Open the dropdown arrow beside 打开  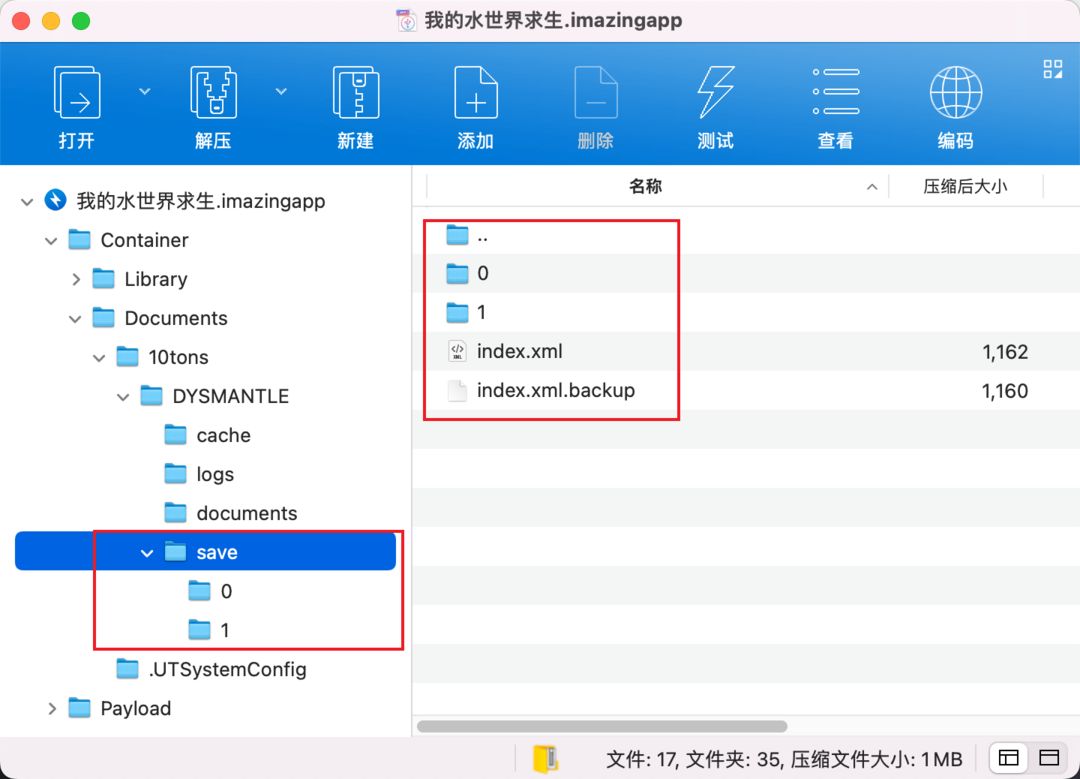tap(145, 91)
